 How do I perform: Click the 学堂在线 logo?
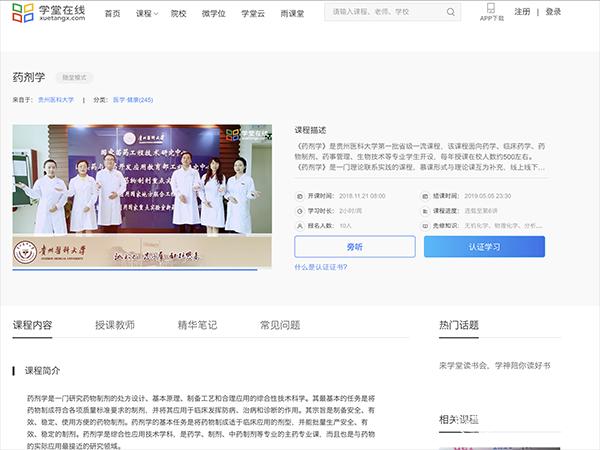pos(49,12)
